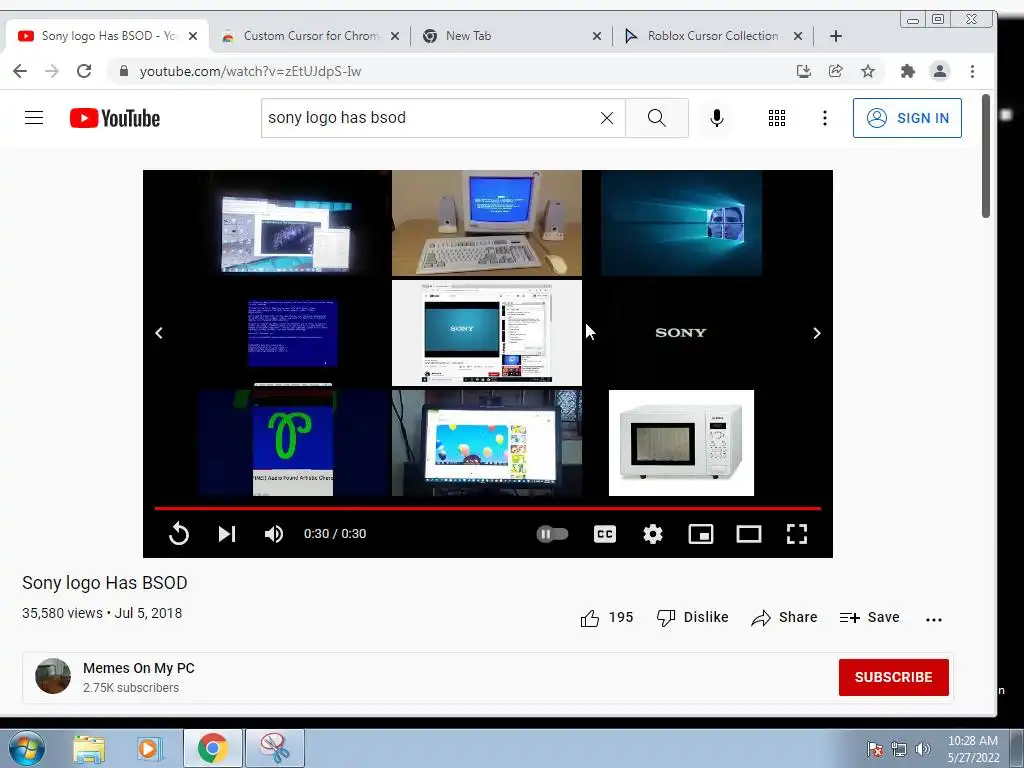The height and width of the screenshot is (768, 1024).
Task: Share the video
Action: (784, 617)
